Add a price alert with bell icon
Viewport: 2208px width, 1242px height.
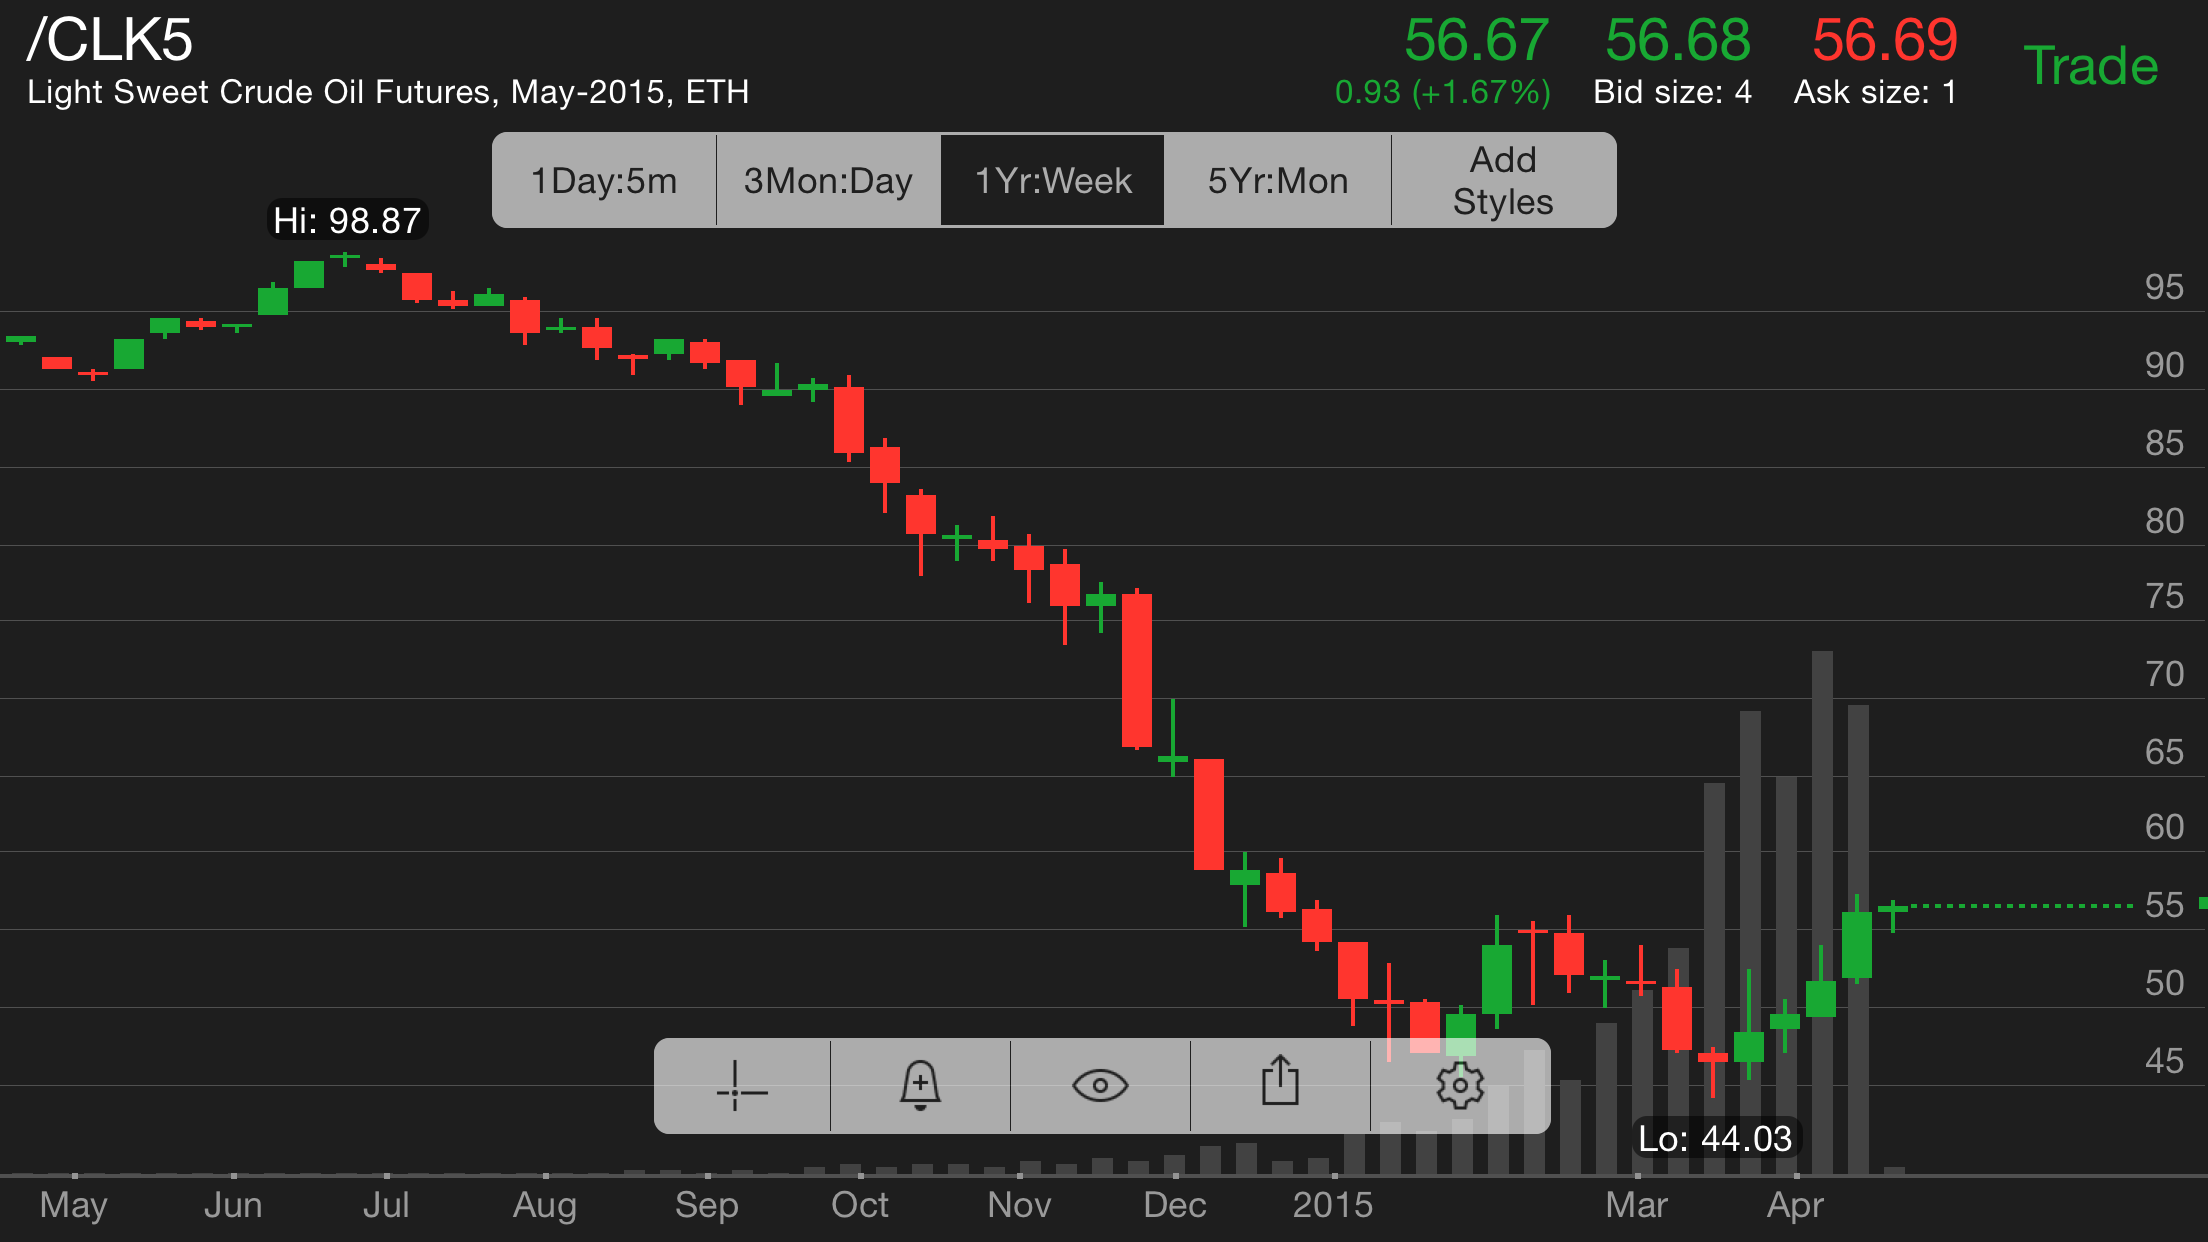(920, 1086)
